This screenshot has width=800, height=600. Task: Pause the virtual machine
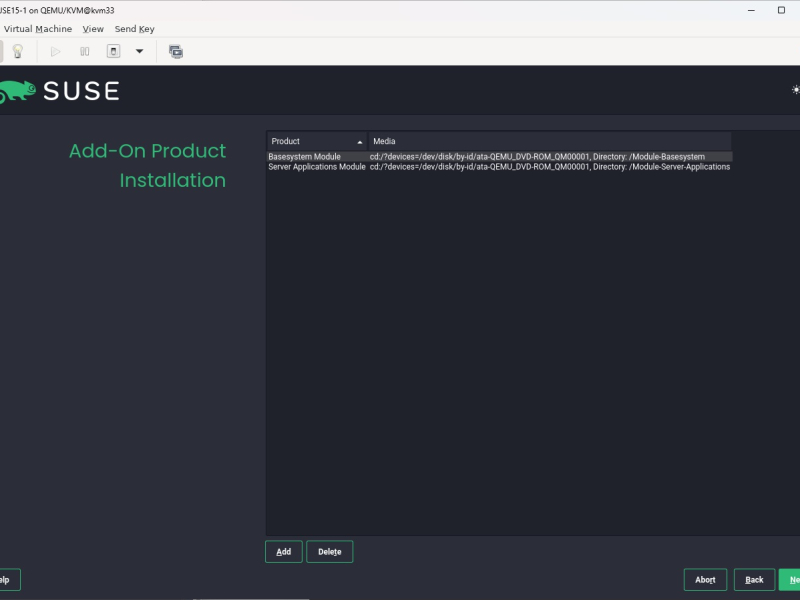85,52
